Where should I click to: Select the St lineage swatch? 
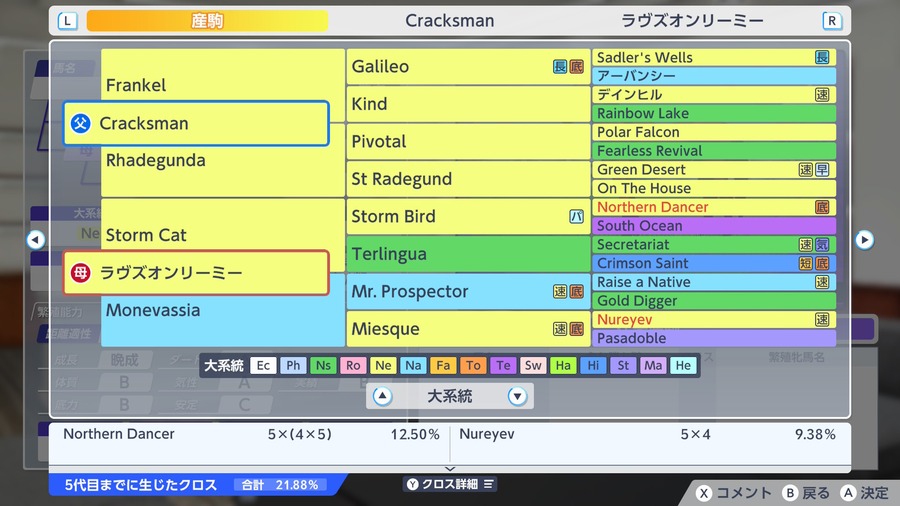tap(623, 365)
